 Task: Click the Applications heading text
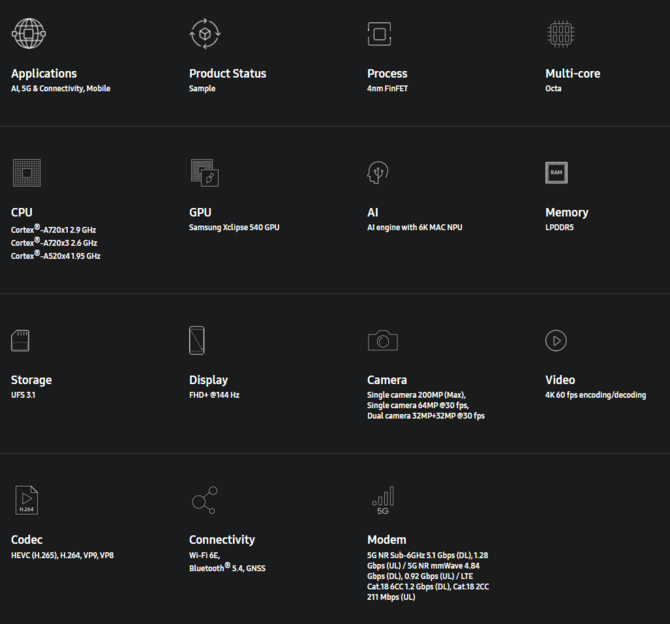point(44,74)
